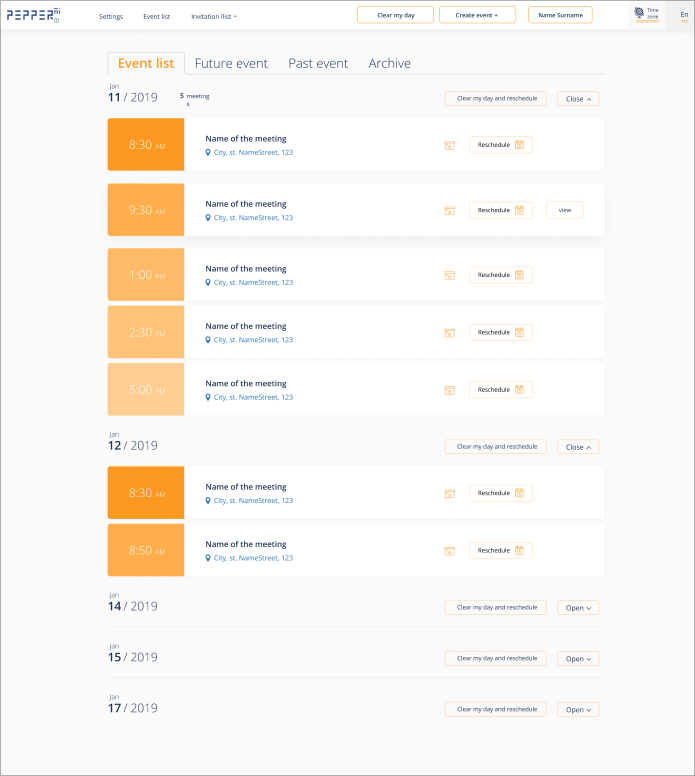Screen dimensions: 695x776
Task: Expand Jan 15 with the Open button
Action: click(x=578, y=659)
